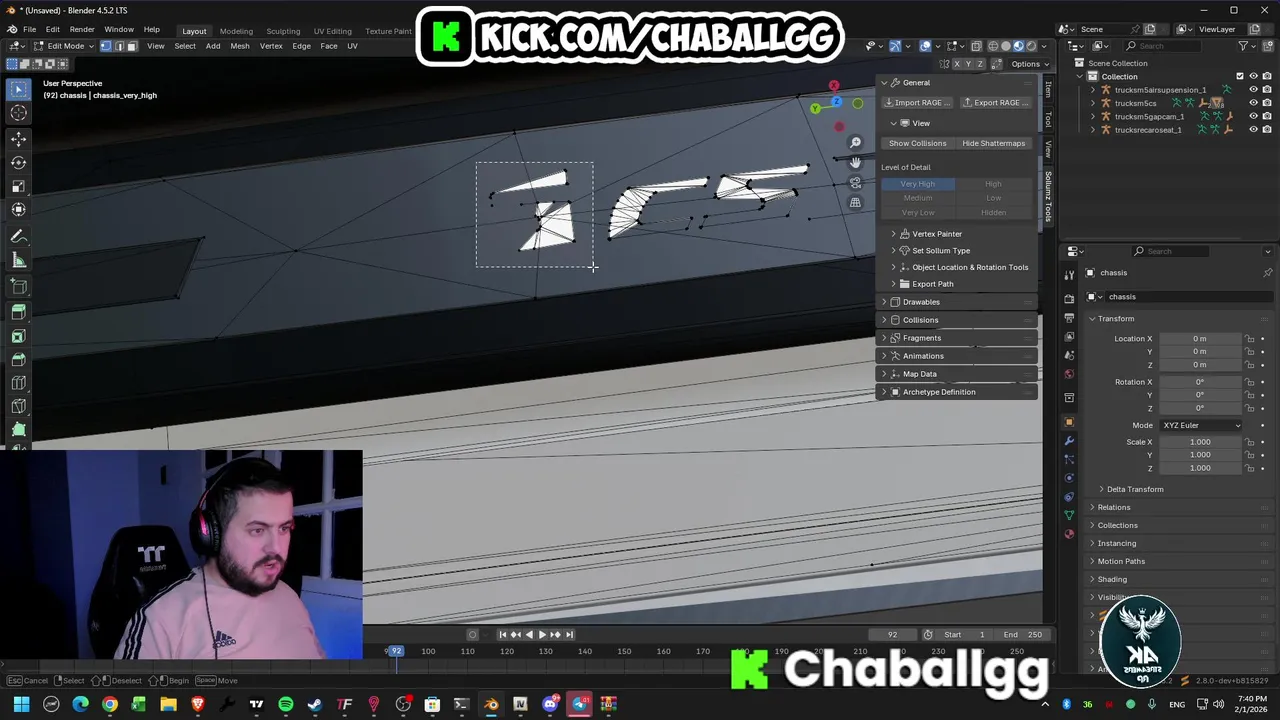
Task: Activate the Cursor tool
Action: (x=18, y=113)
